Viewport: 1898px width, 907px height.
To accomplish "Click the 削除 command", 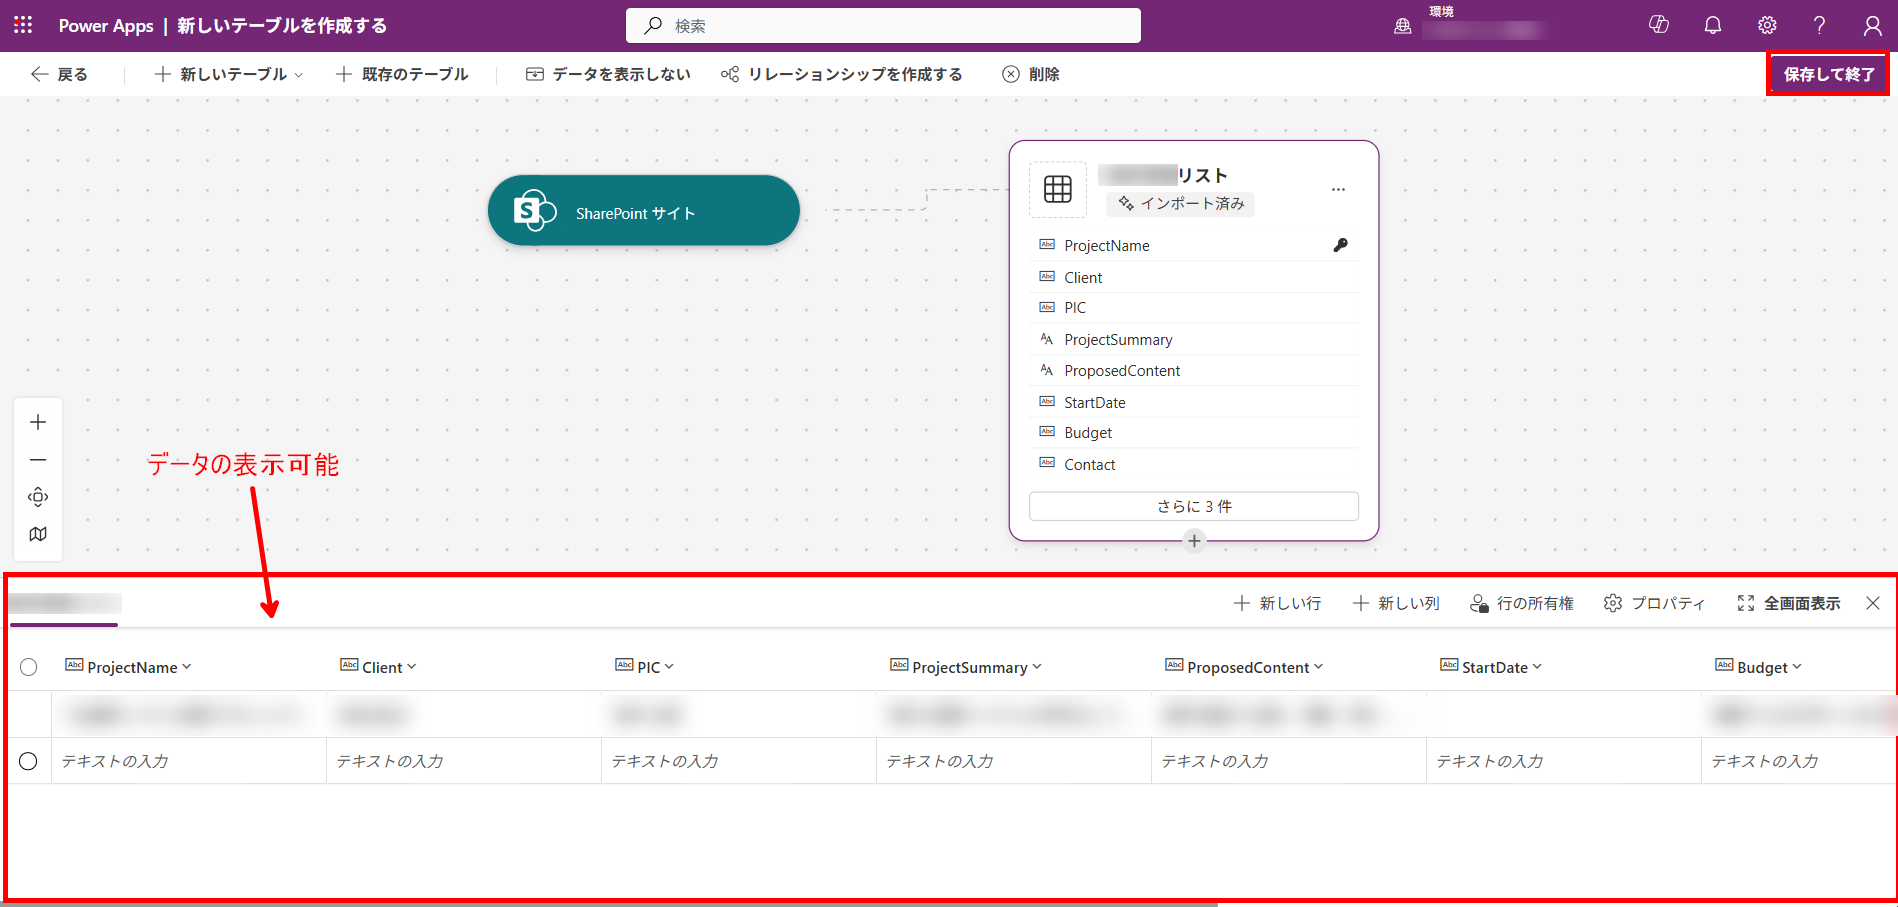I will (x=1031, y=74).
